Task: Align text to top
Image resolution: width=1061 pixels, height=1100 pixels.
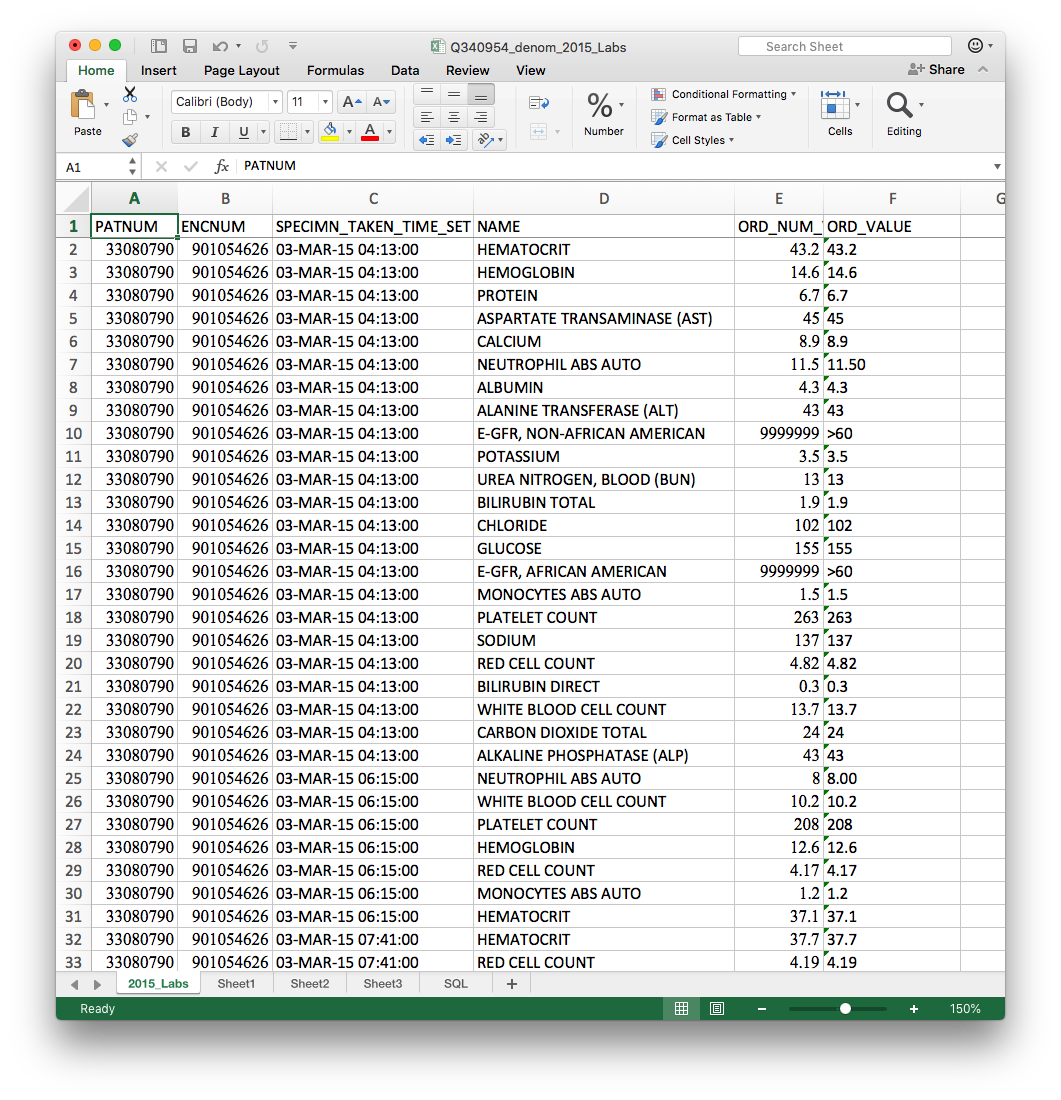Action: point(427,94)
